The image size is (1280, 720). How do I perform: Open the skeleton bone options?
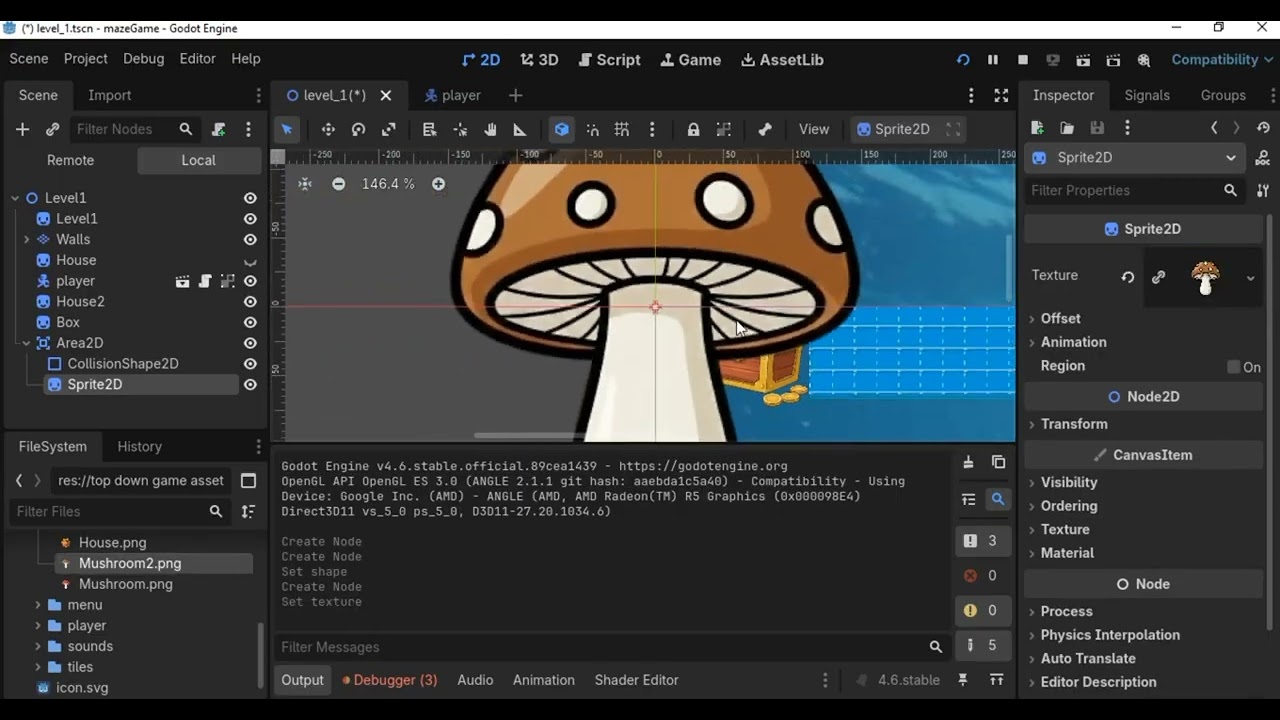coord(765,129)
